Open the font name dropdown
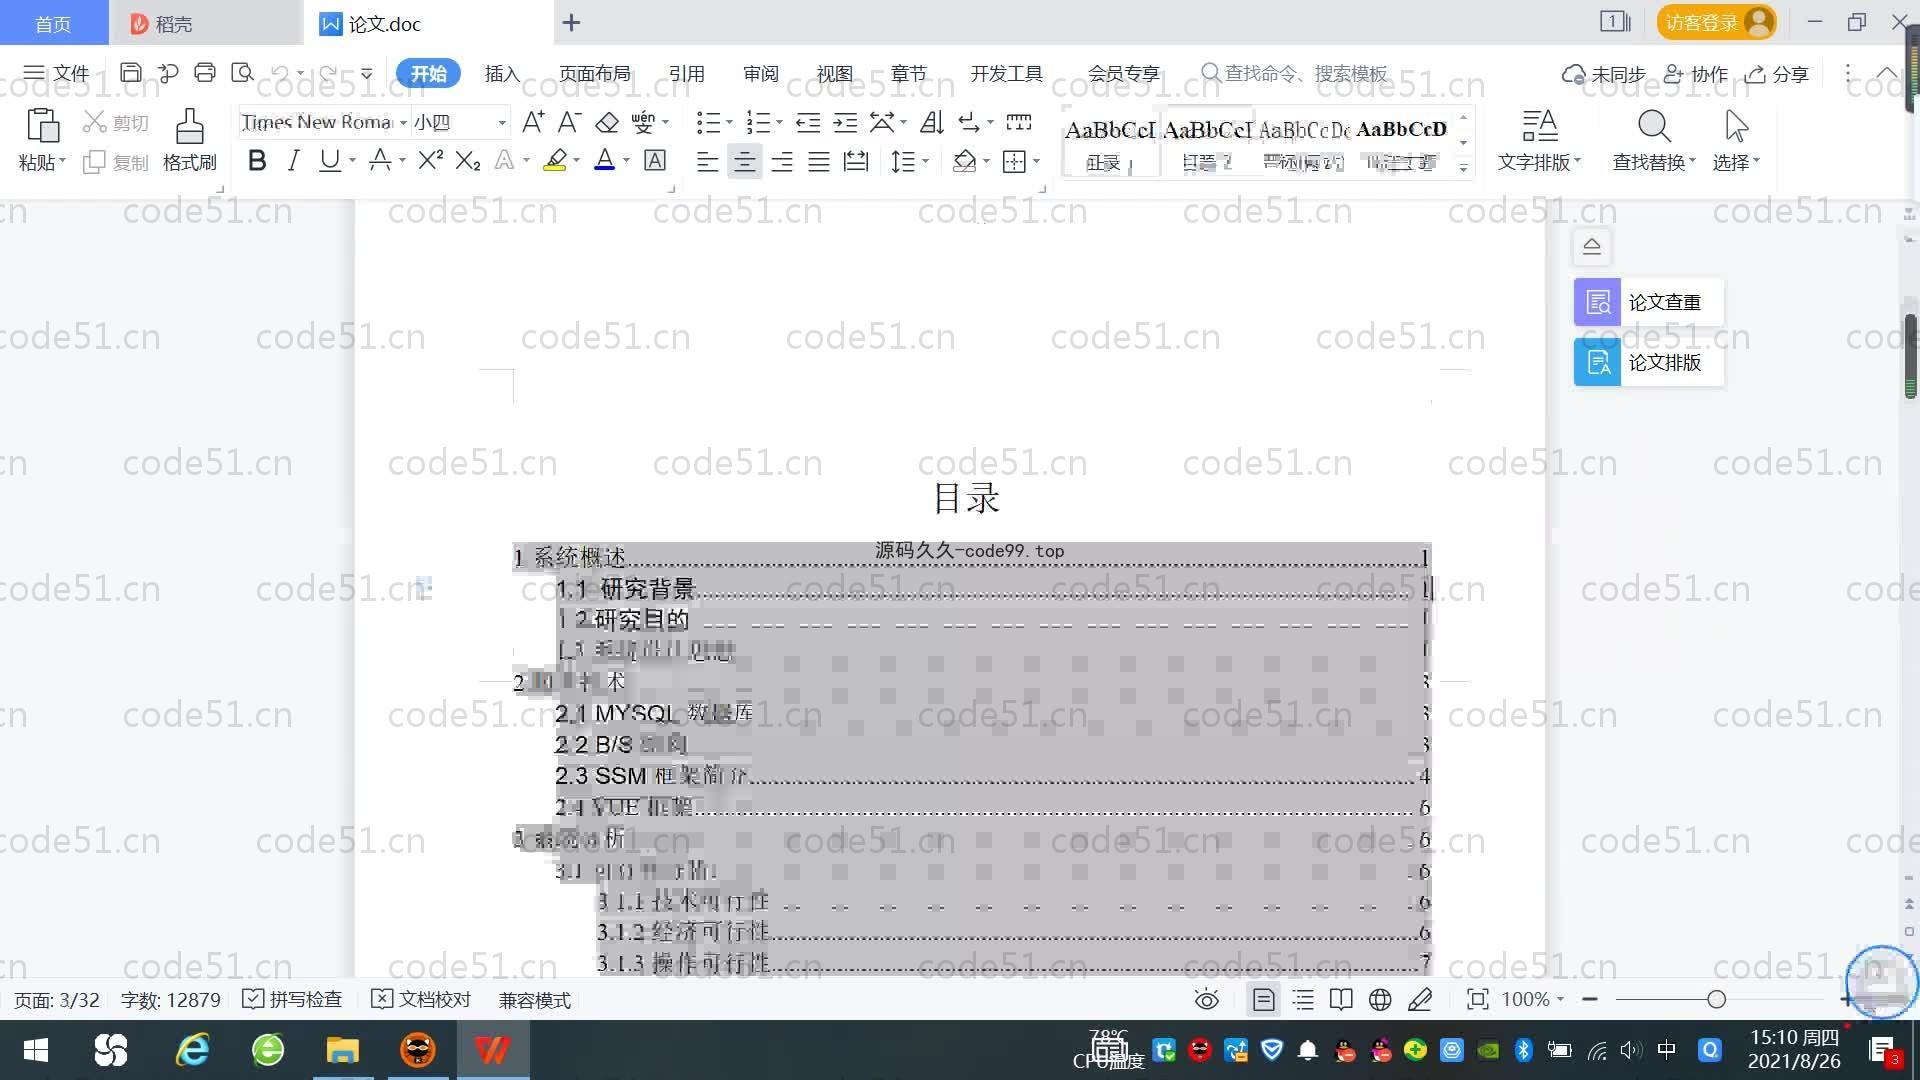This screenshot has height=1080, width=1920. [x=403, y=123]
